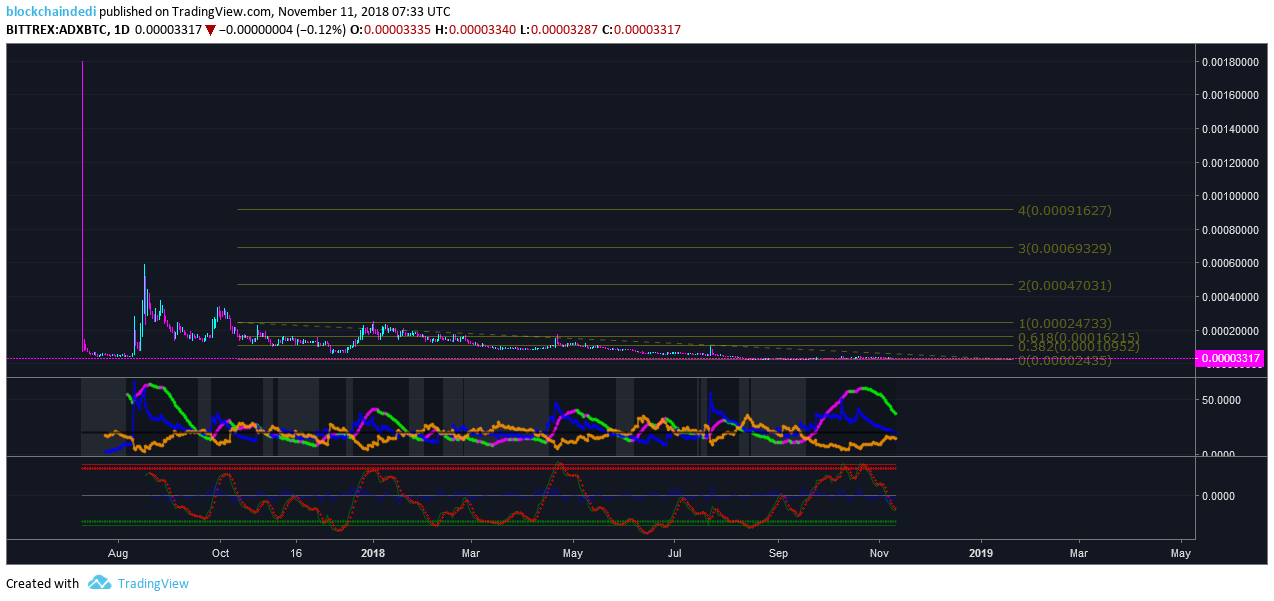Click the 0.00060000 price axis label

(1229, 264)
